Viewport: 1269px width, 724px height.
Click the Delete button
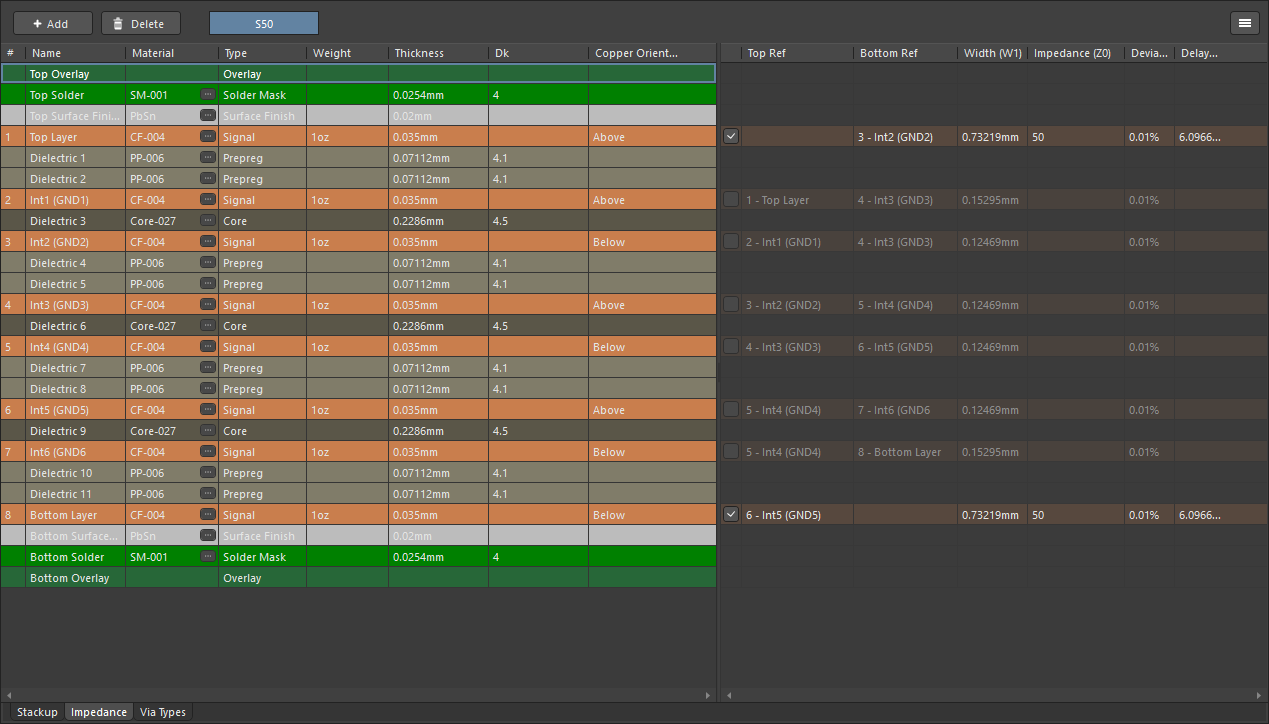click(x=141, y=23)
